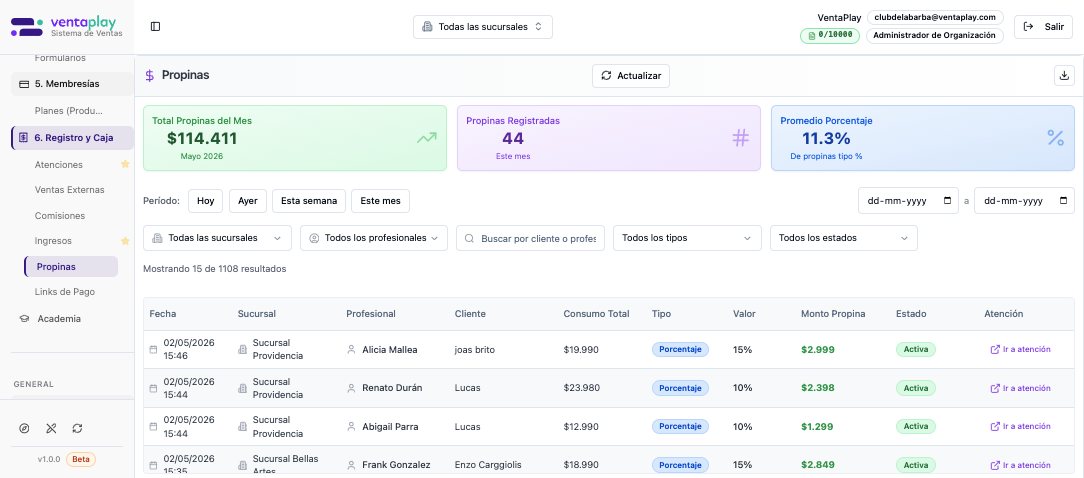Click the client name Enzo Carggiolis

(x=488, y=466)
